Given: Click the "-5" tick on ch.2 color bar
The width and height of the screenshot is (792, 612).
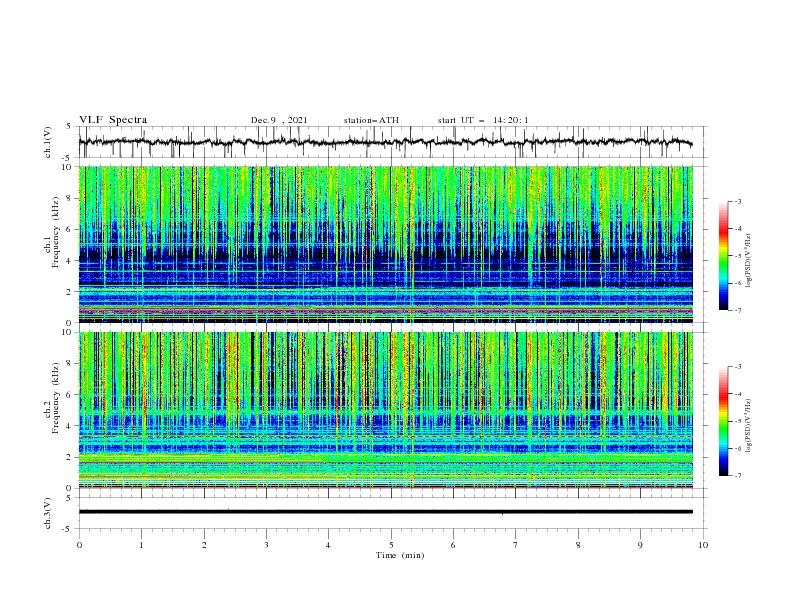Looking at the screenshot, I should click(x=737, y=421).
